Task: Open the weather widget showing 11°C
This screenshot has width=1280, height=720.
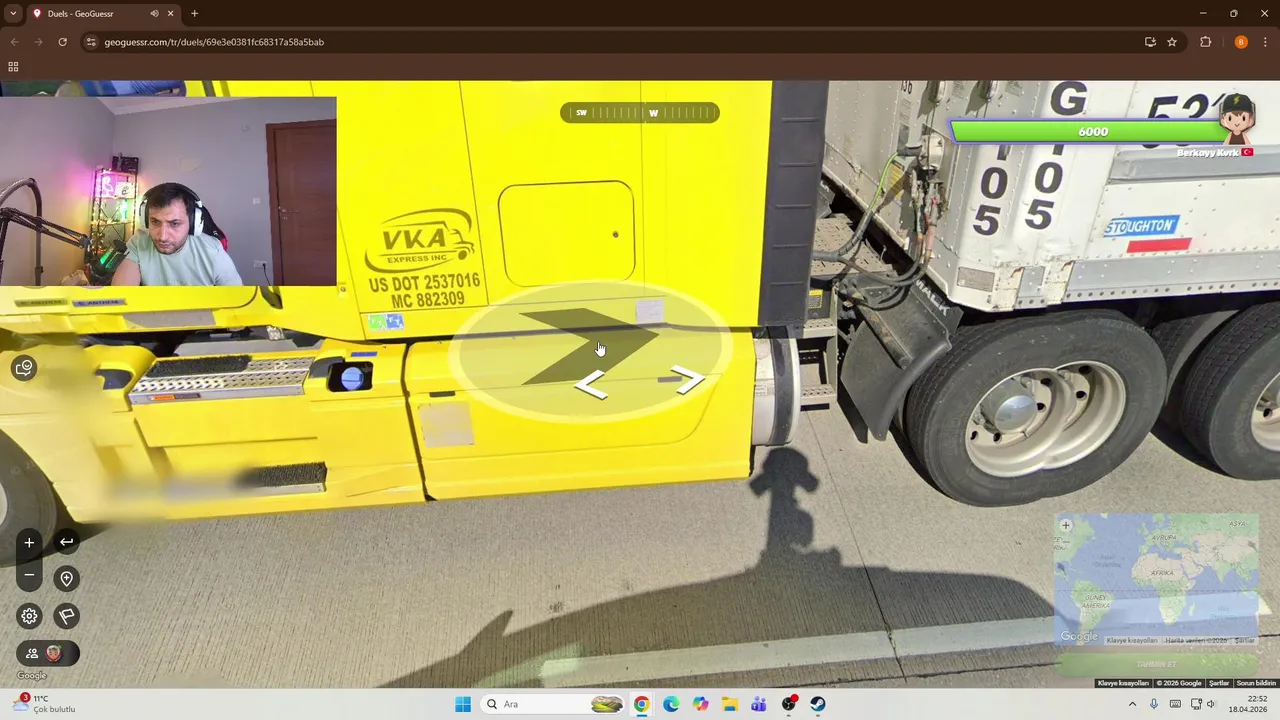Action: pyautogui.click(x=45, y=704)
